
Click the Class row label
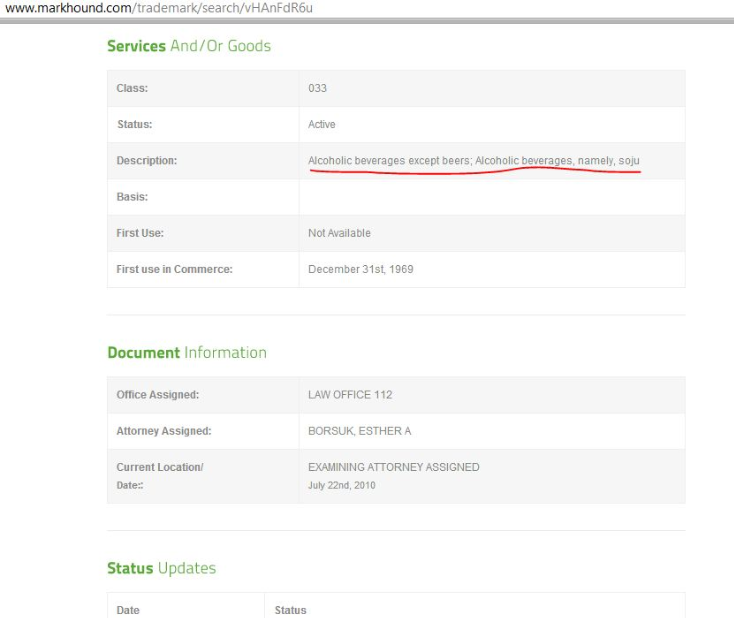point(133,88)
